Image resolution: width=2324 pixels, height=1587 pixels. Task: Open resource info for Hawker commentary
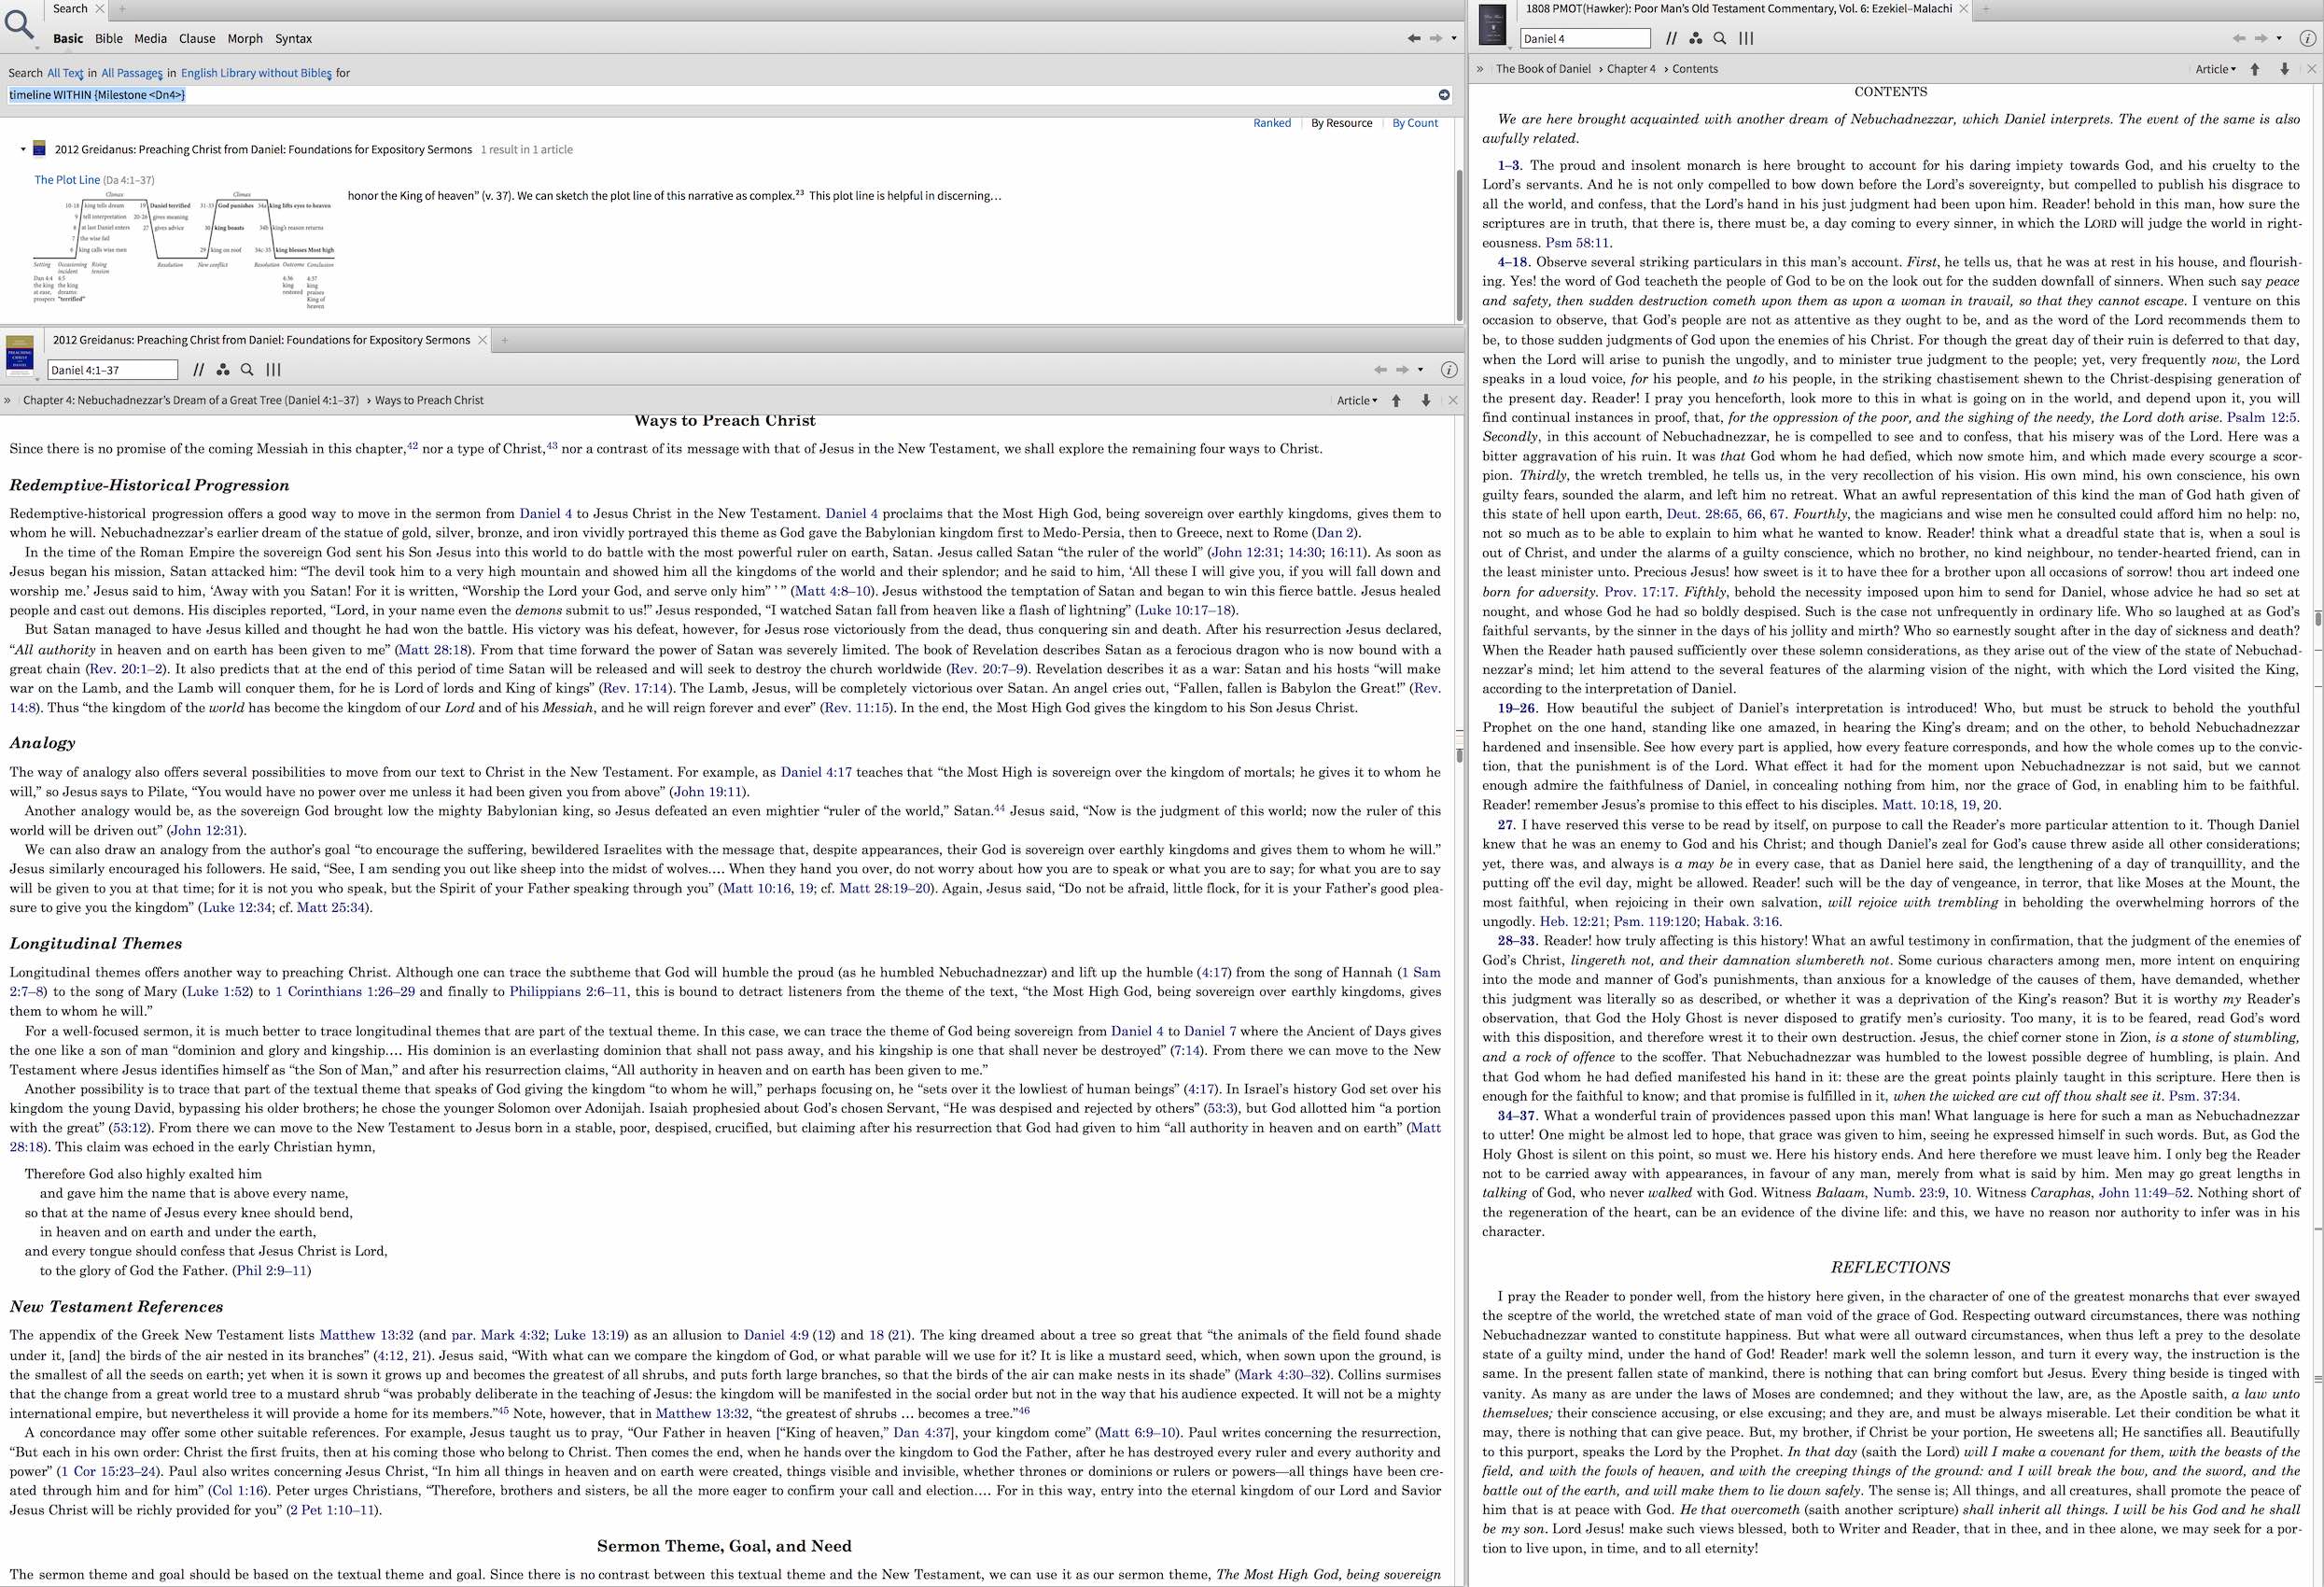click(2307, 38)
